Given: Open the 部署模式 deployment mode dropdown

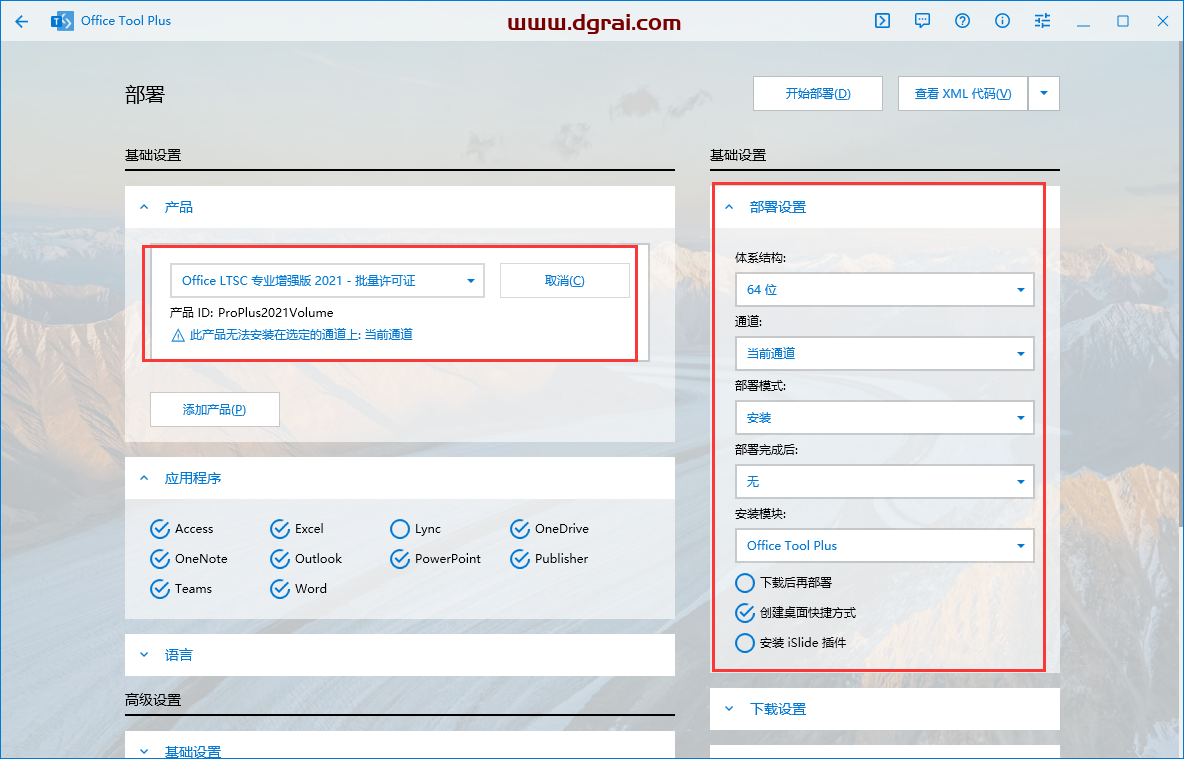Looking at the screenshot, I should (x=884, y=417).
